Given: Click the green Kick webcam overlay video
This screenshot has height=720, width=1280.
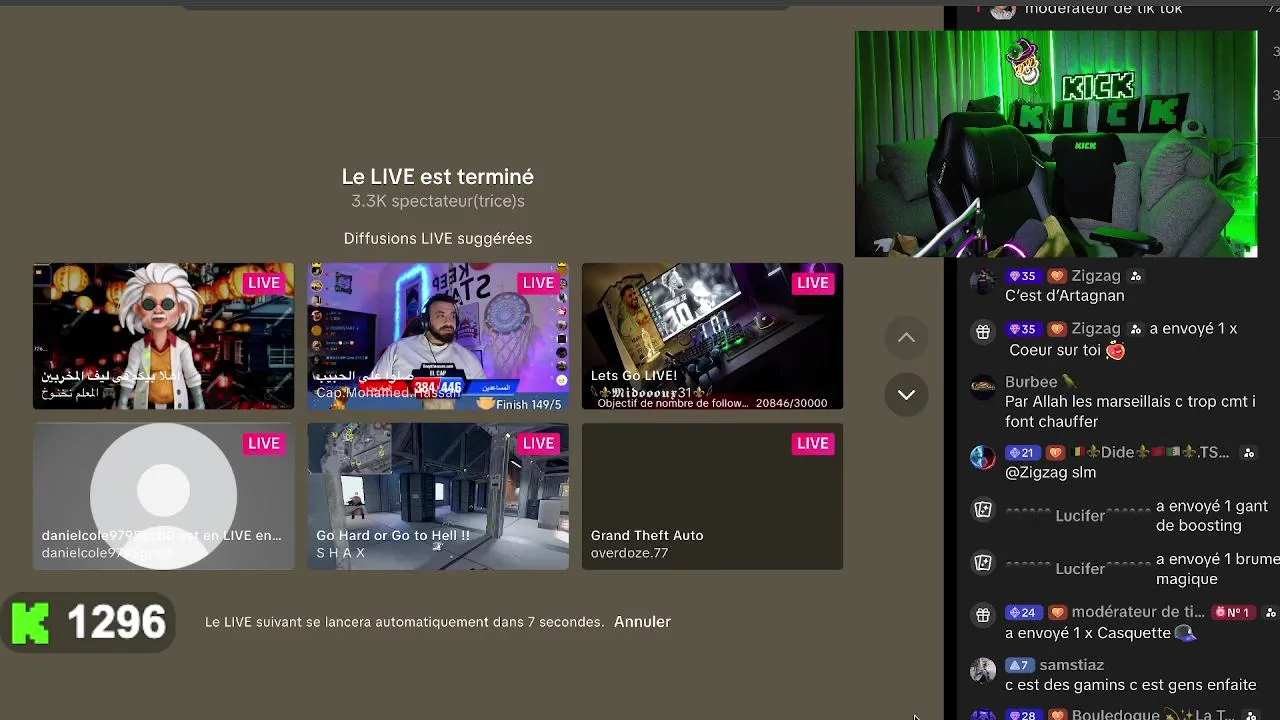Looking at the screenshot, I should [x=1056, y=144].
